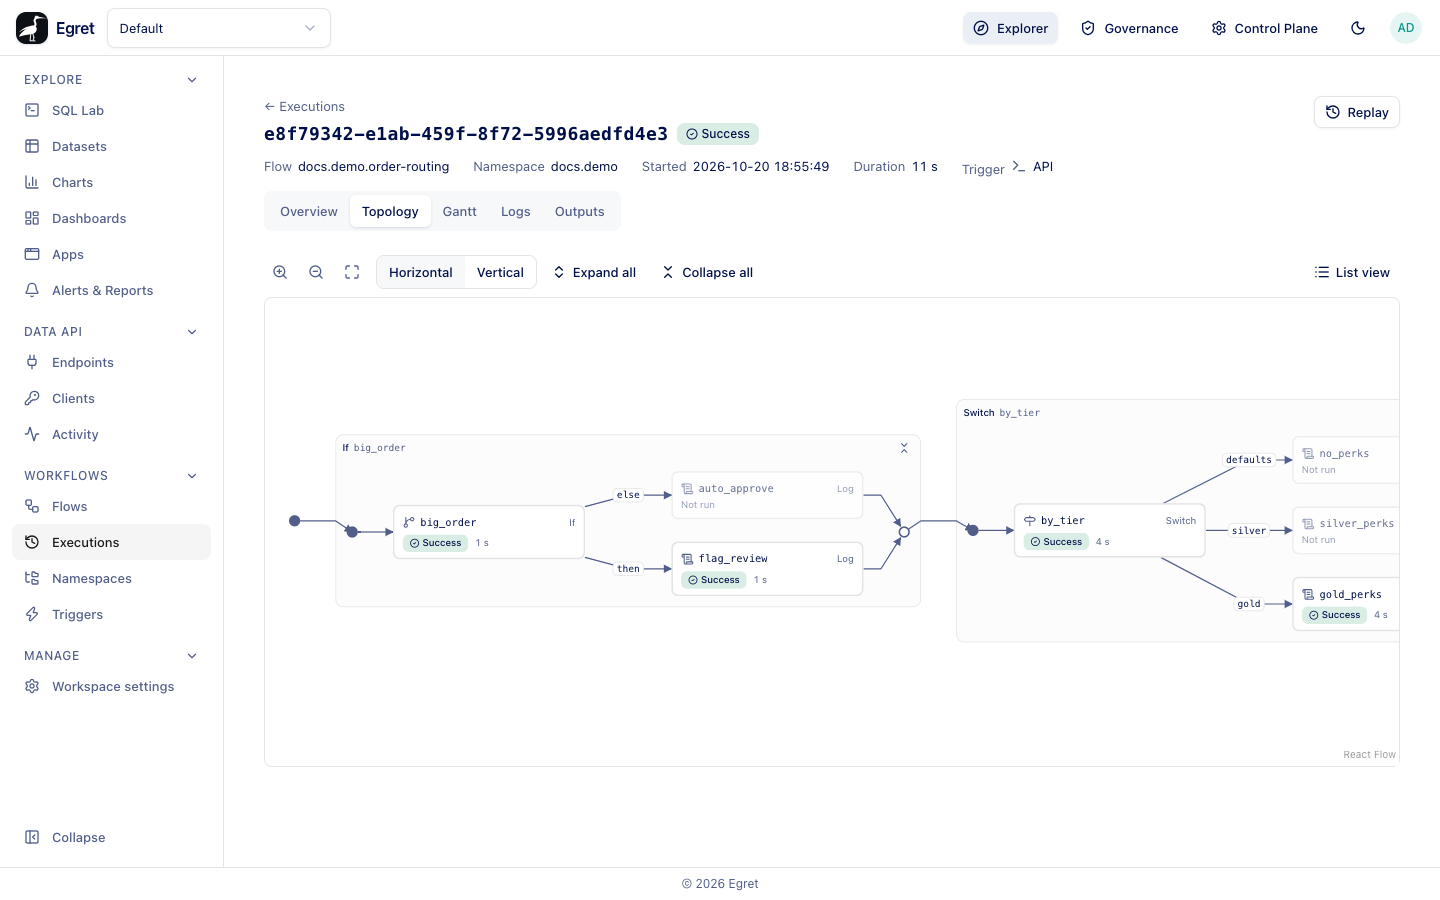Collapse the sidebar
This screenshot has width=1440, height=900.
click(111, 837)
